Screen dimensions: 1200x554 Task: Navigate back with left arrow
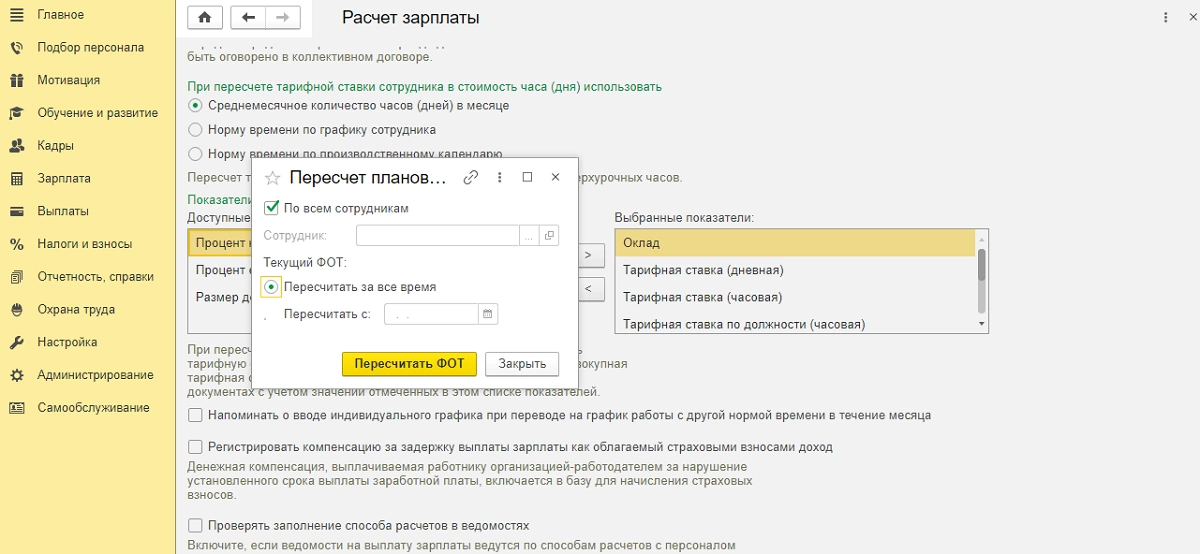[248, 17]
